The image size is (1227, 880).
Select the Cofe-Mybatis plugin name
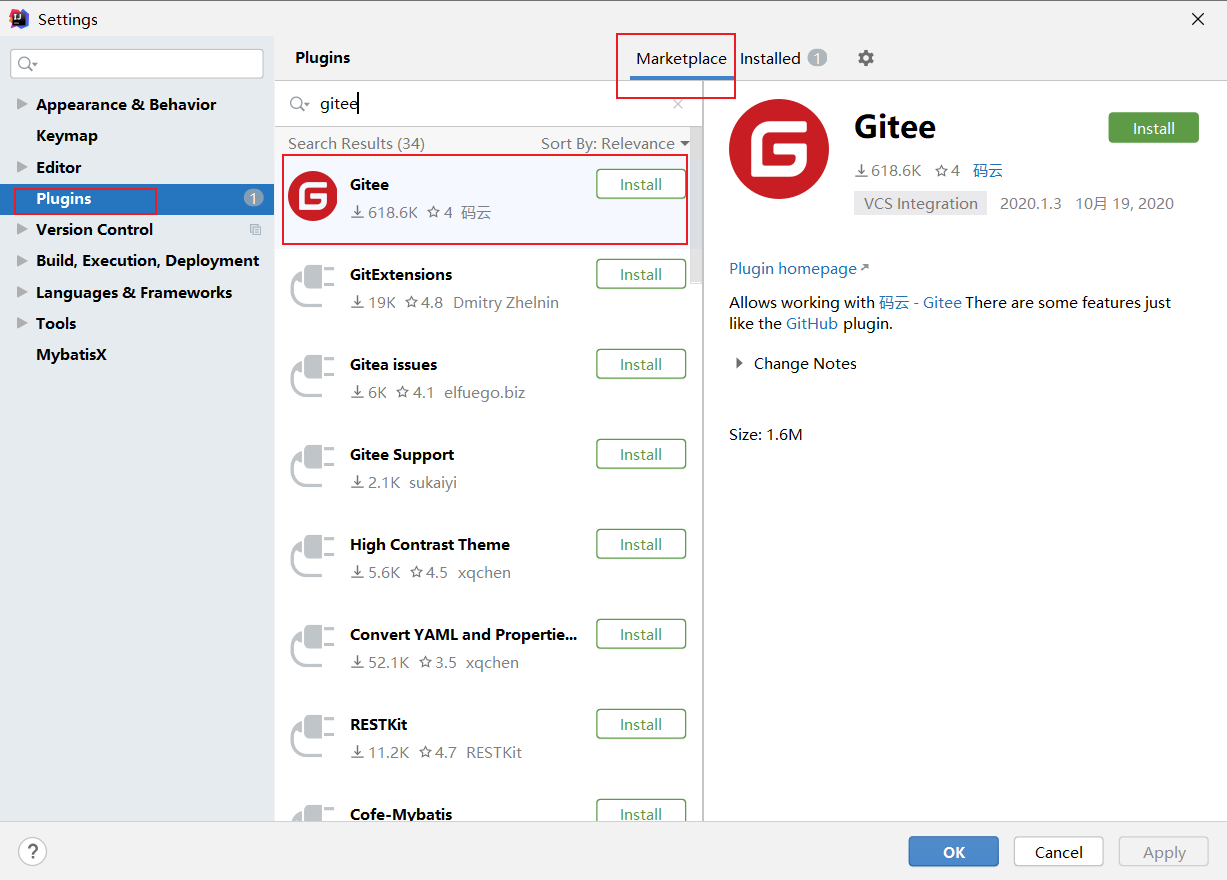[x=401, y=814]
